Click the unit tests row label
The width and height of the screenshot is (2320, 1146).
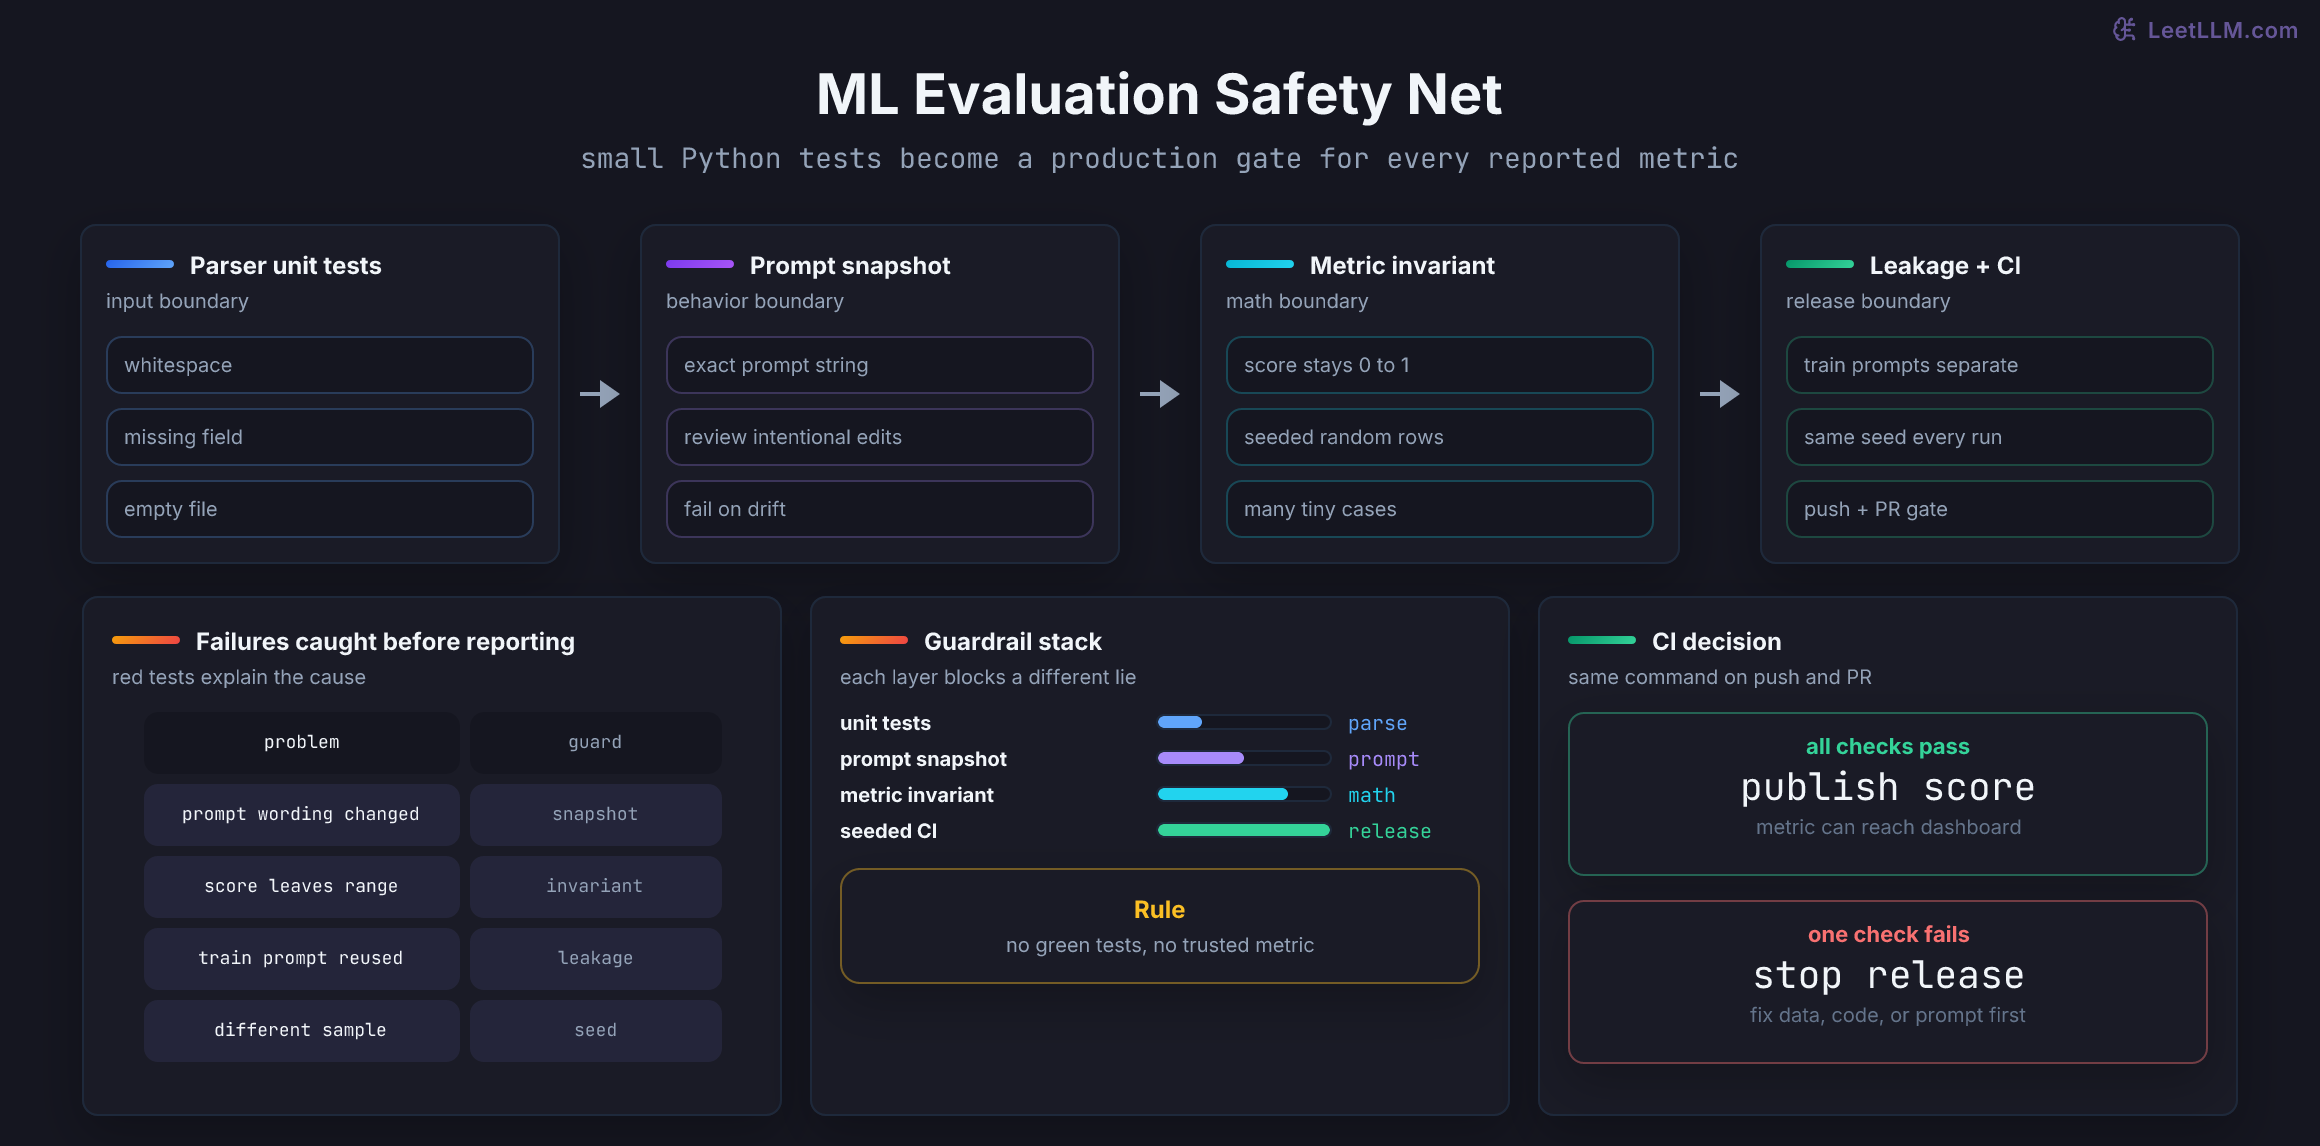tap(885, 723)
